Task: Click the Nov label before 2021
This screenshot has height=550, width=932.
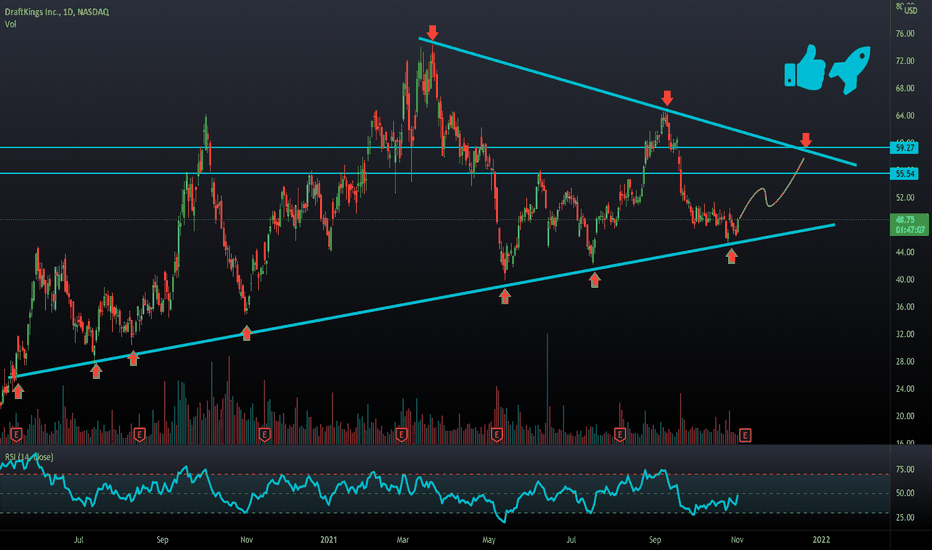Action: coord(246,540)
